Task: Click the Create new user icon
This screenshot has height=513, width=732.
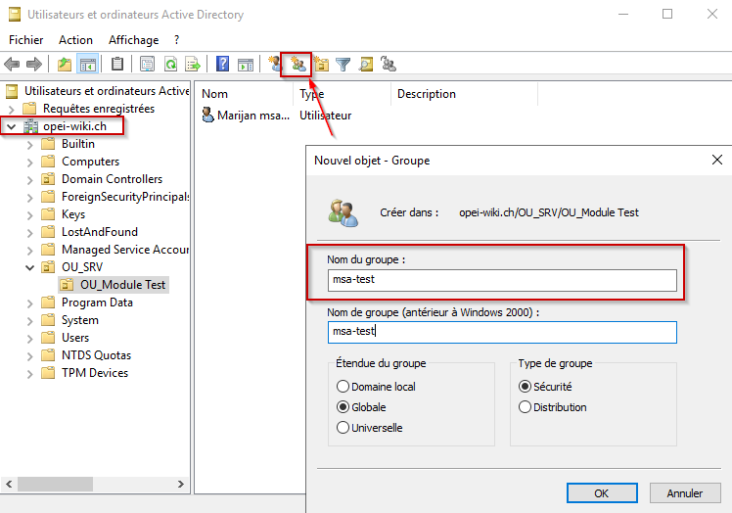Action: tap(275, 63)
